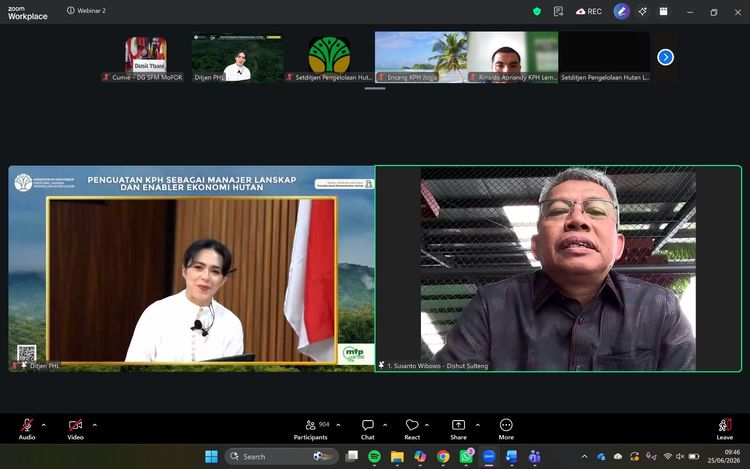Leave the webinar

725,429
